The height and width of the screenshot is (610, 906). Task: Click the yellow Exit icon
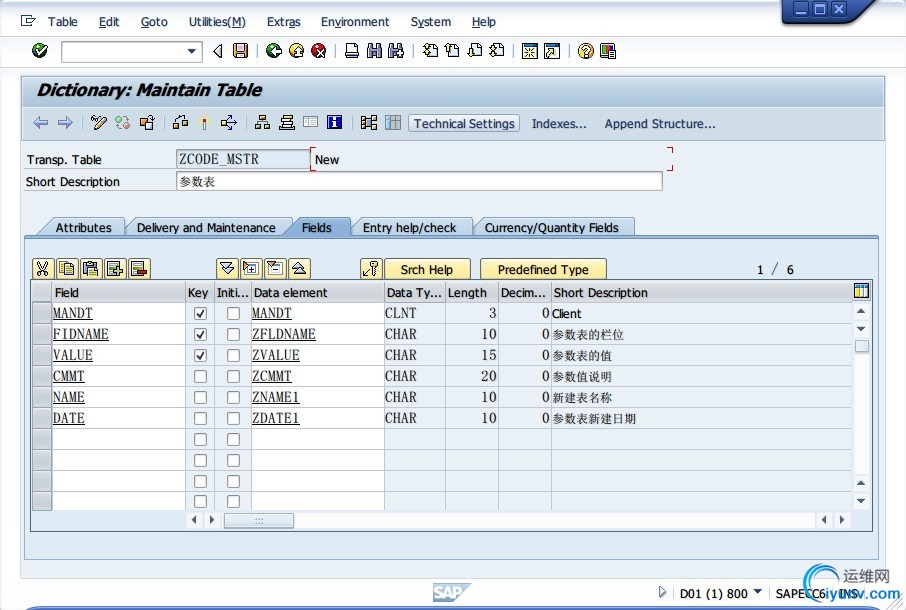point(296,51)
